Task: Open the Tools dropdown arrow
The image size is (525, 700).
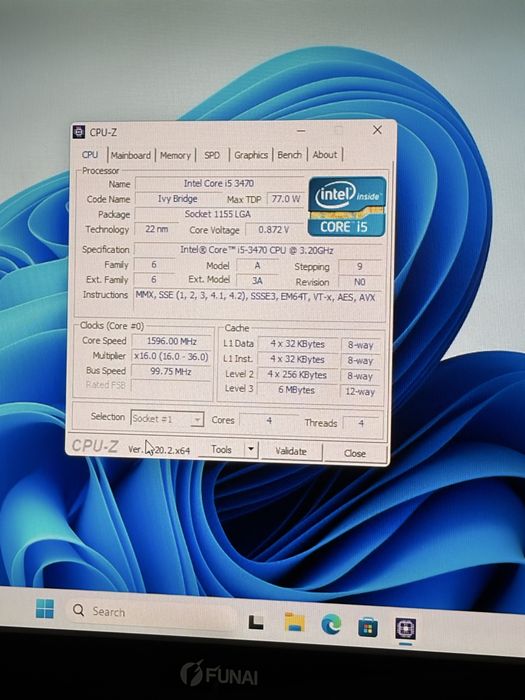Action: [x=251, y=449]
